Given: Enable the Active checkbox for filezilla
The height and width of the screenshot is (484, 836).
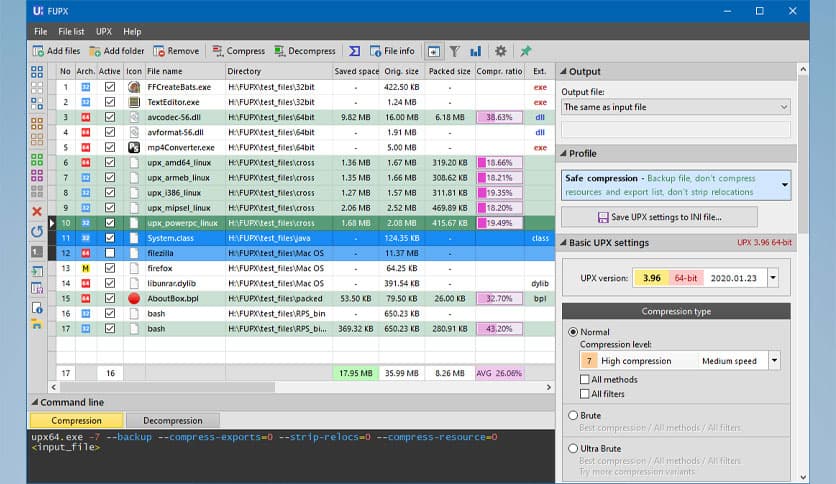Looking at the screenshot, I should click(x=110, y=253).
